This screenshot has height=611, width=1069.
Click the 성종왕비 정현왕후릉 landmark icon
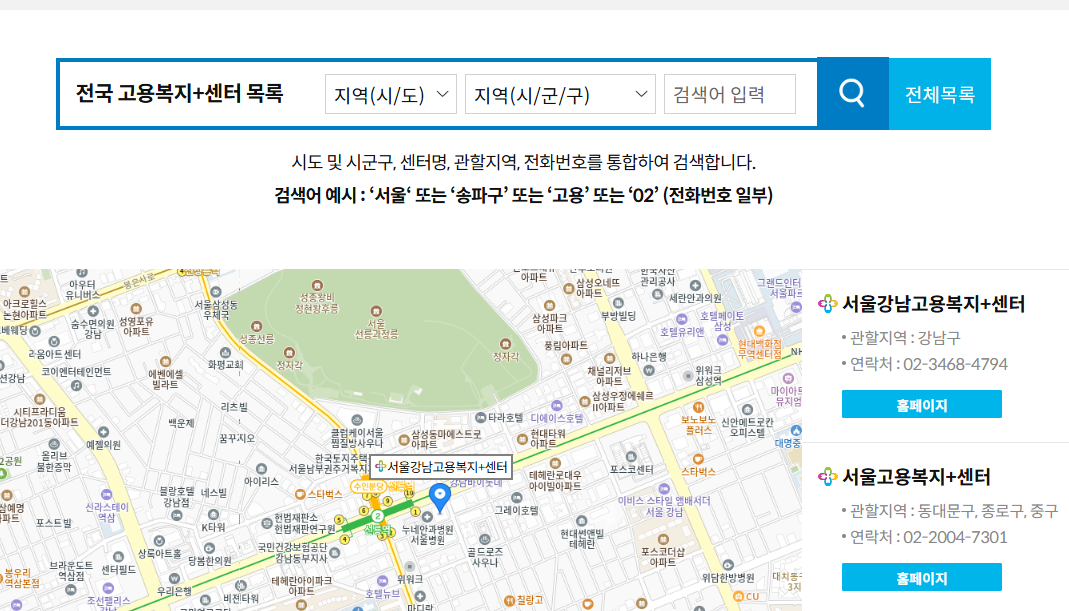316,286
